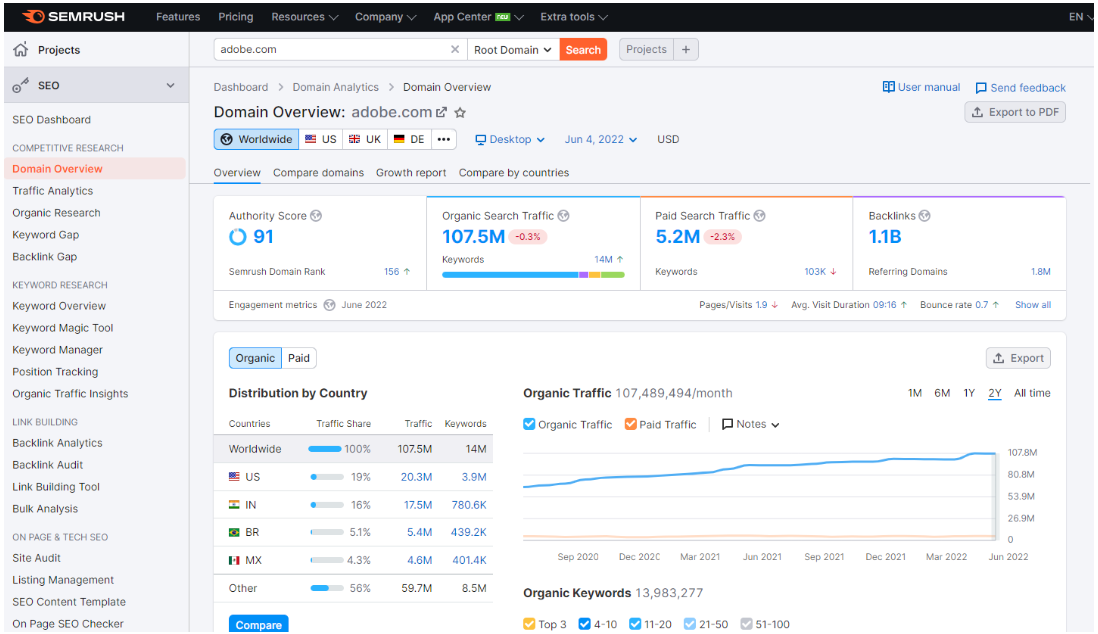
Task: Open Site Audit in sidebar
Action: pos(36,558)
